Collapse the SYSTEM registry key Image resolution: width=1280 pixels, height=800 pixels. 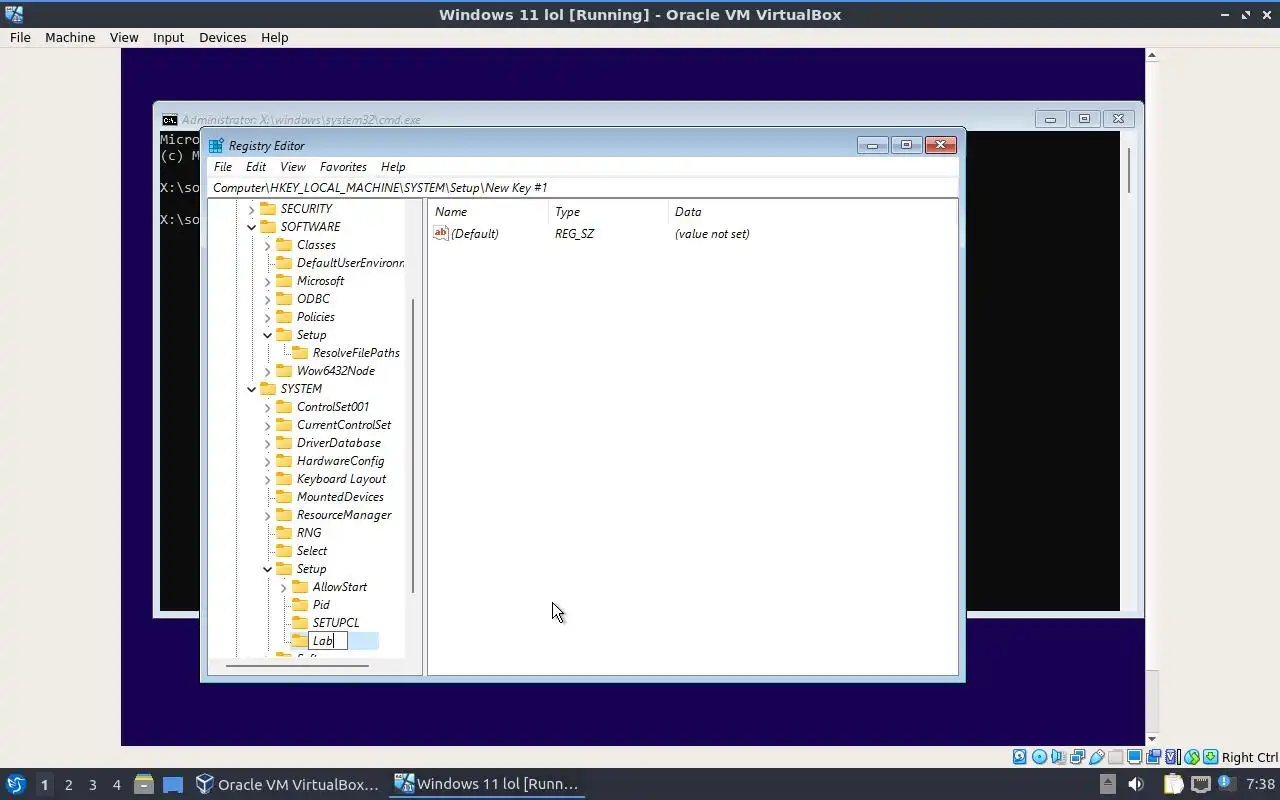(251, 389)
